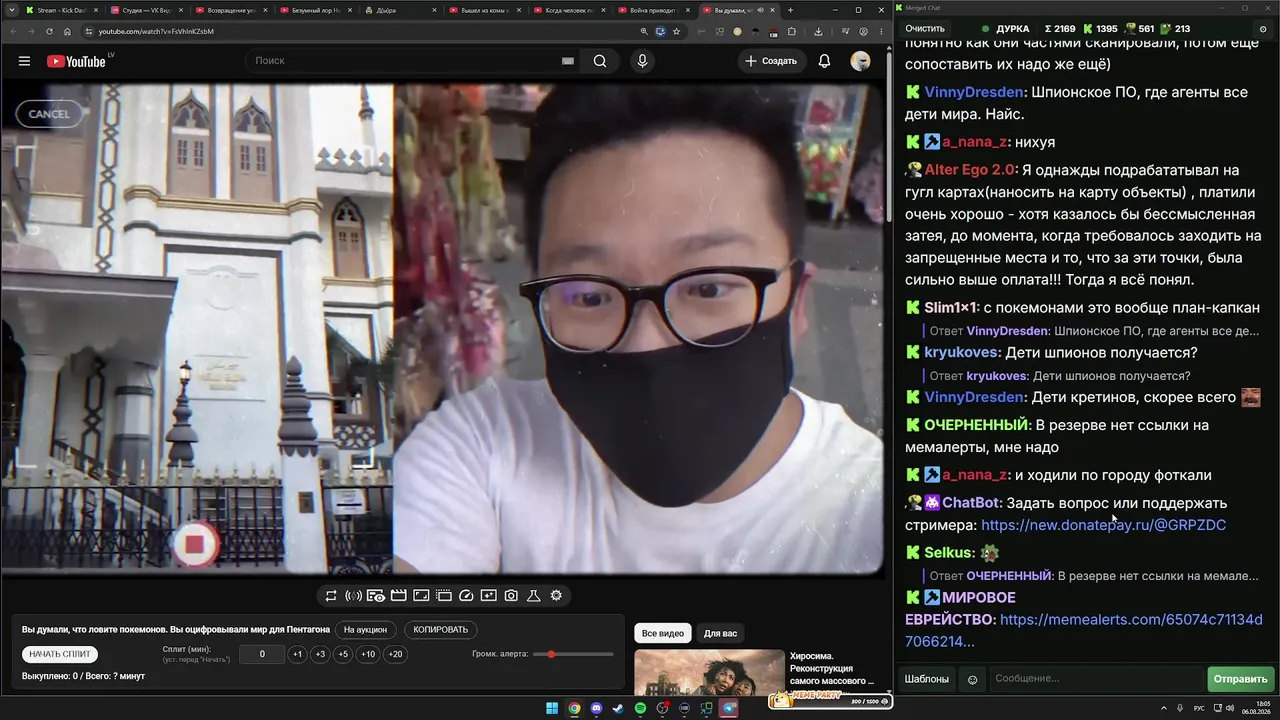This screenshot has height=720, width=1280.
Task: Go to browser home page
Action: click(67, 31)
